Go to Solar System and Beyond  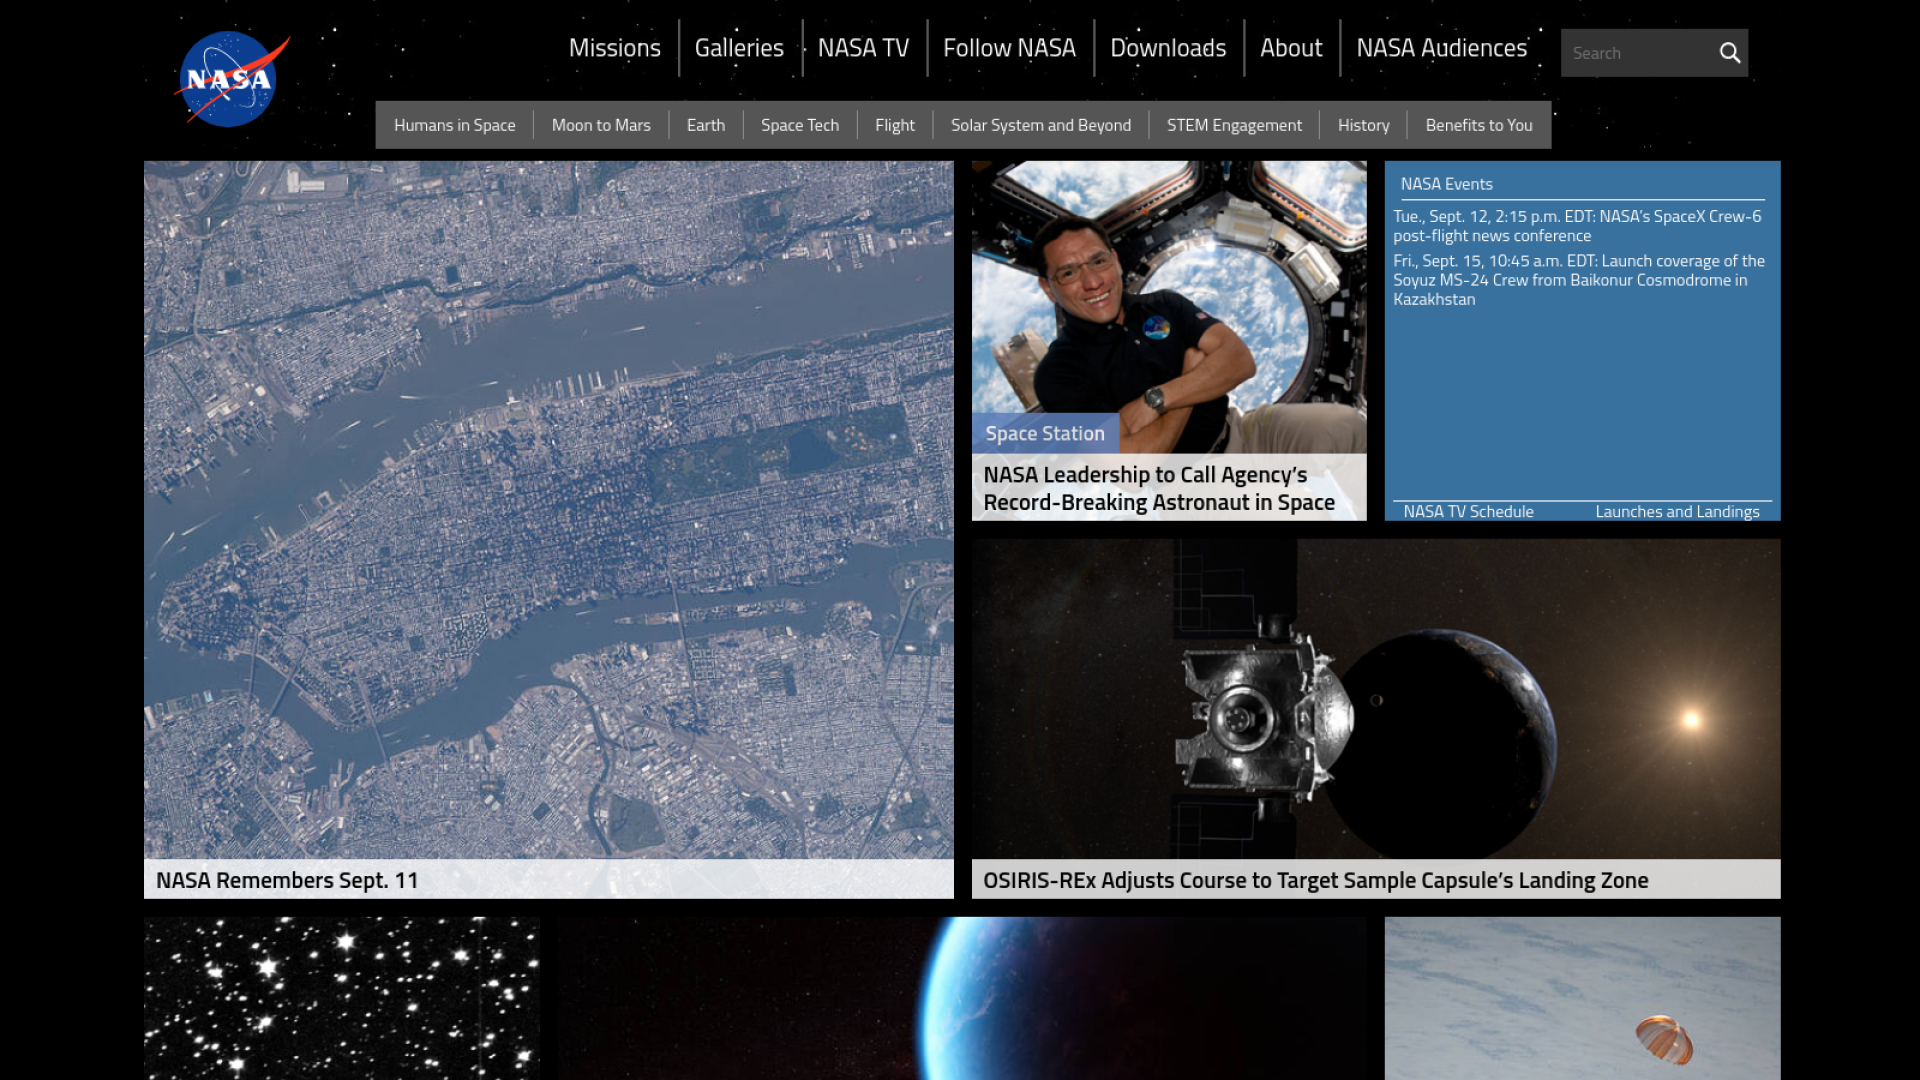tap(1040, 125)
